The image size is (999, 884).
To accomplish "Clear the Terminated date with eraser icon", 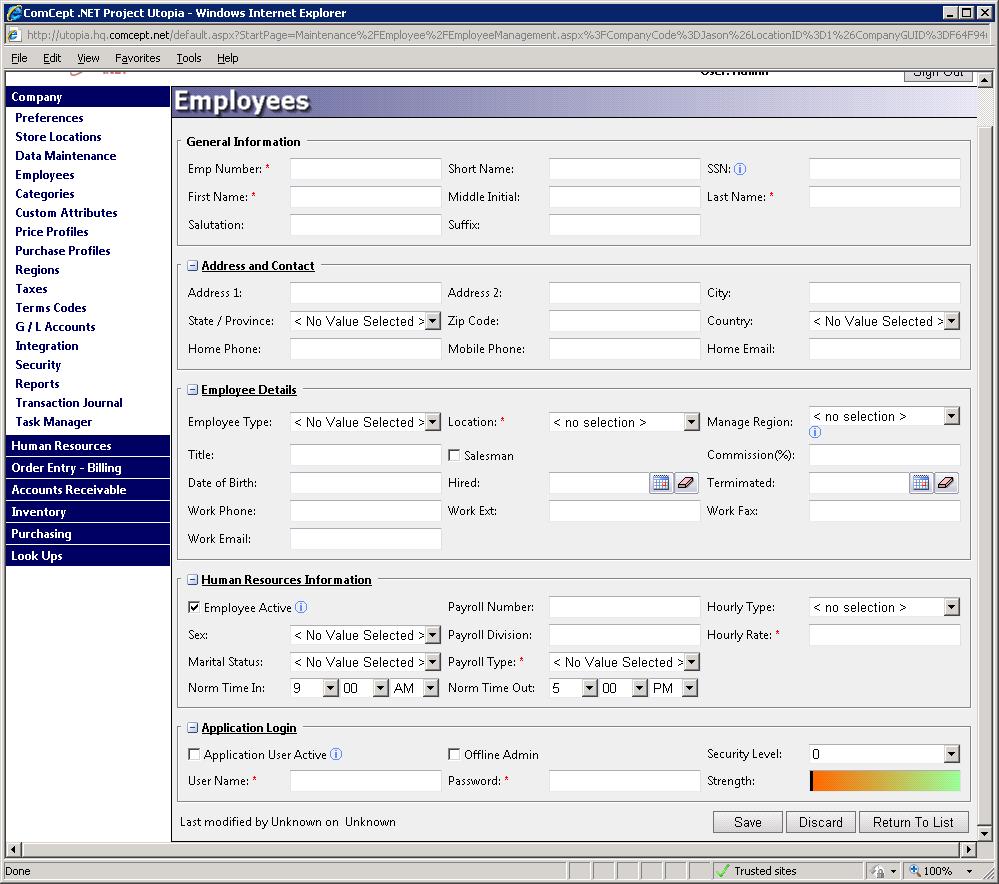I will pyautogui.click(x=946, y=483).
